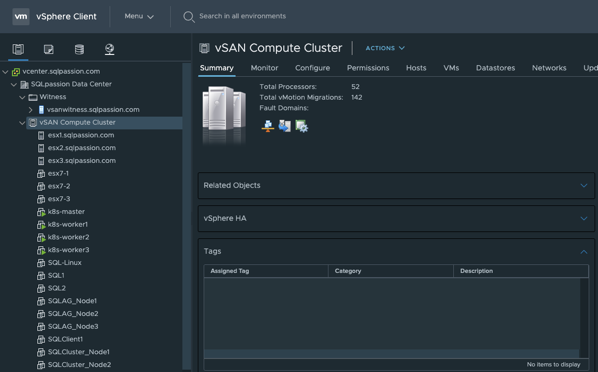598x372 pixels.
Task: Select the k8s-worker2 virtual machine
Action: [x=68, y=237]
